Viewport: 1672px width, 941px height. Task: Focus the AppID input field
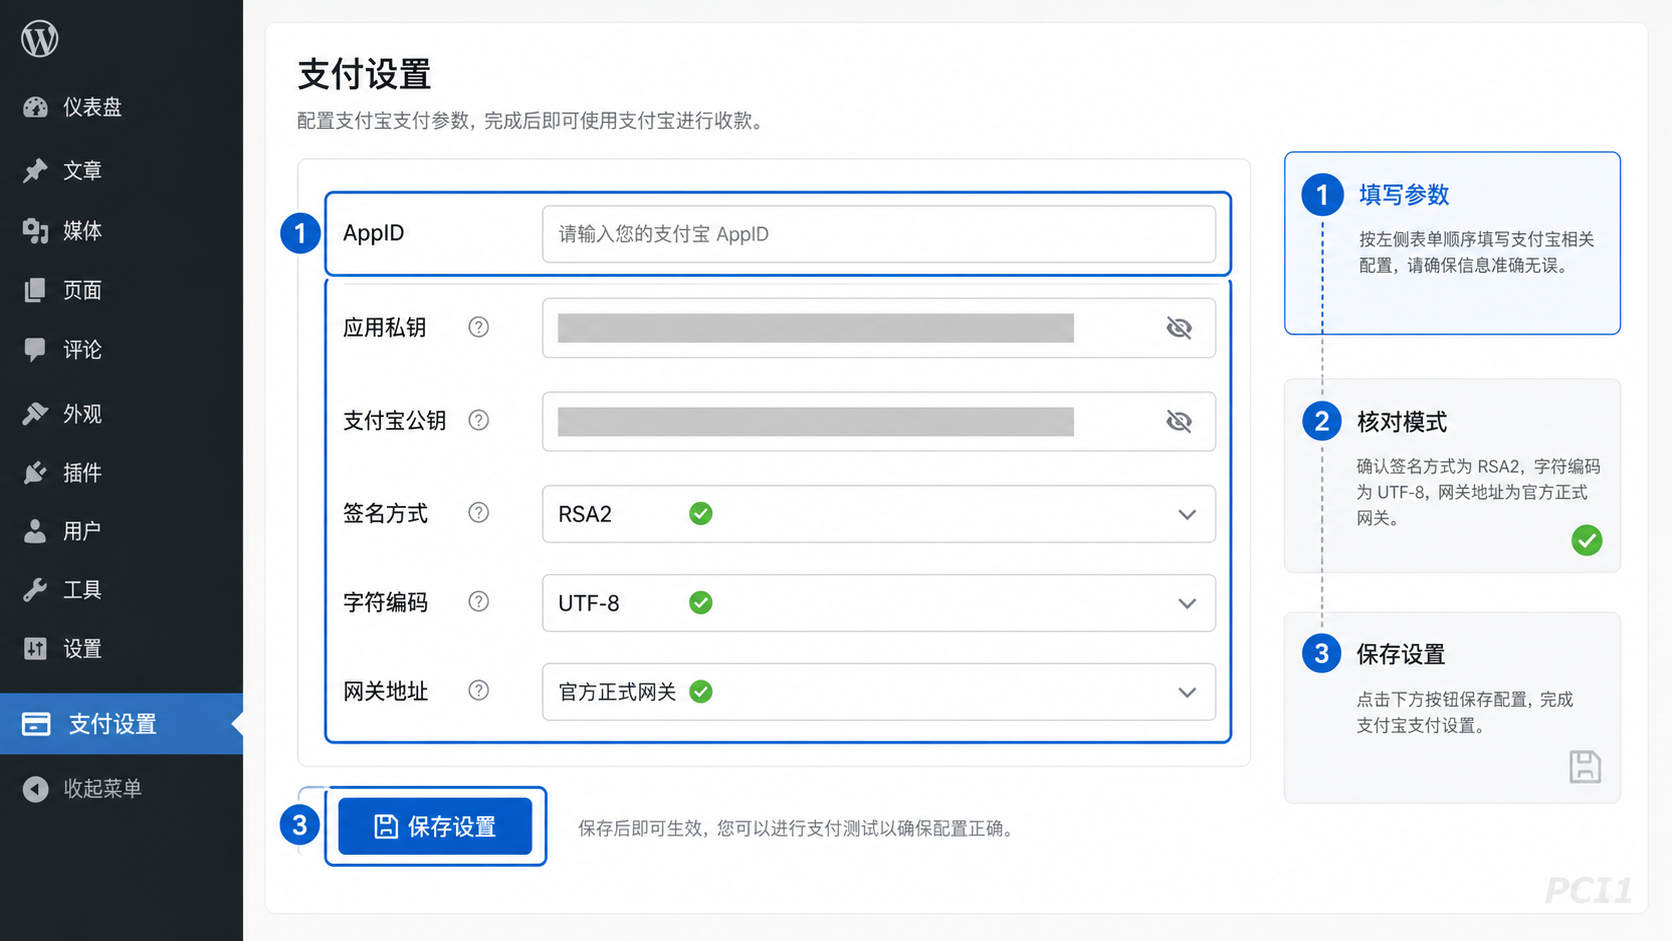[x=879, y=234]
